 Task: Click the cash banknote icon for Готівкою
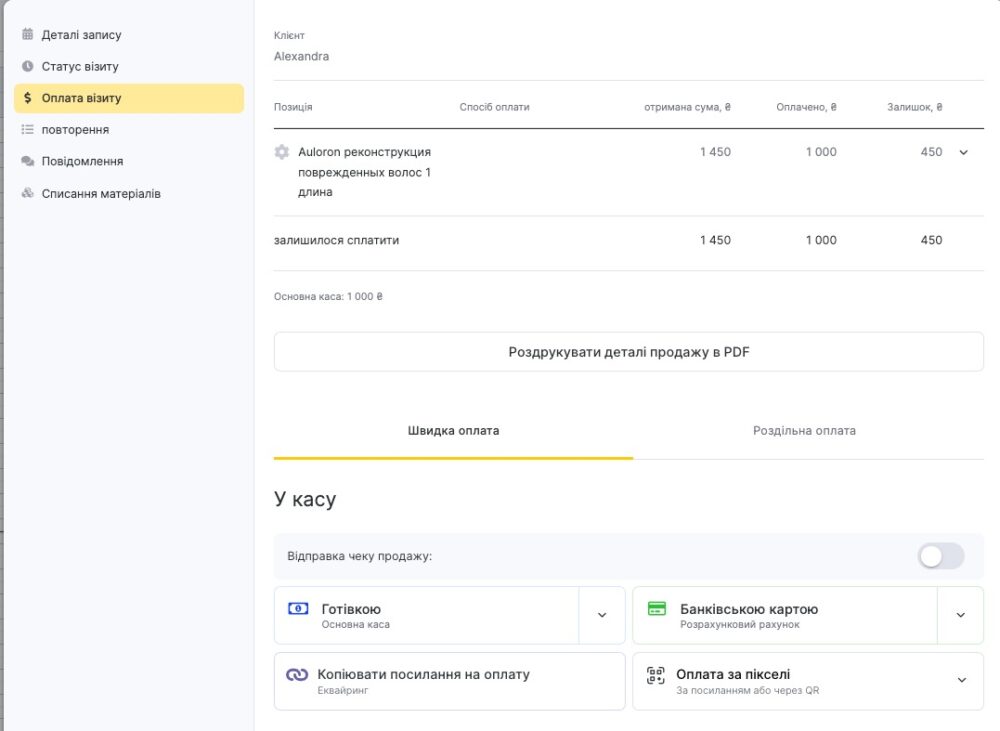pos(298,609)
